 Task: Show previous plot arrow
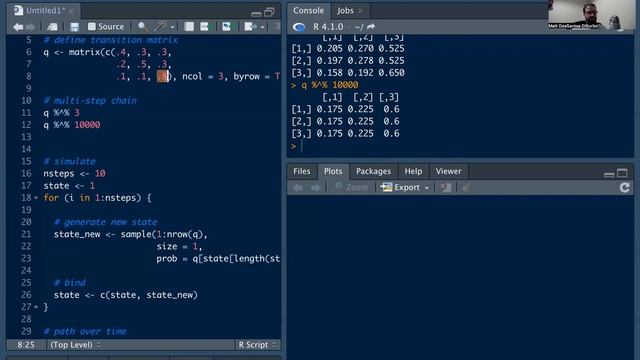pyautogui.click(x=298, y=187)
